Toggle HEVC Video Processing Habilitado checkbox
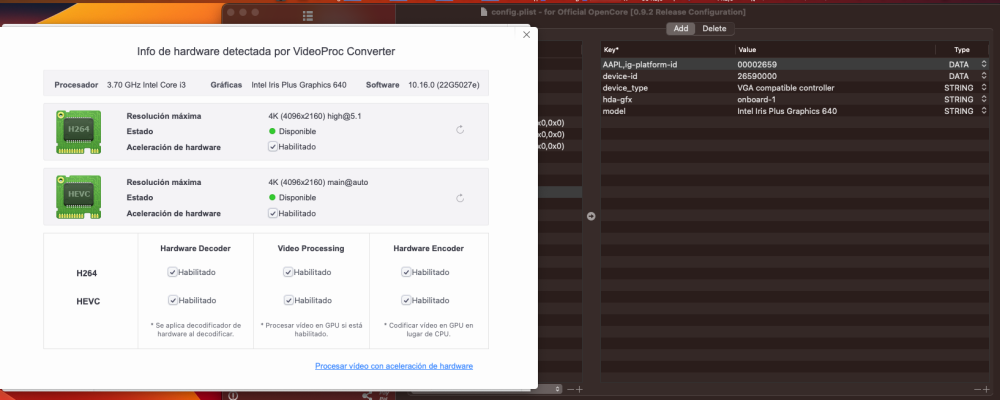Image resolution: width=1000 pixels, height=400 pixels. coord(288,300)
